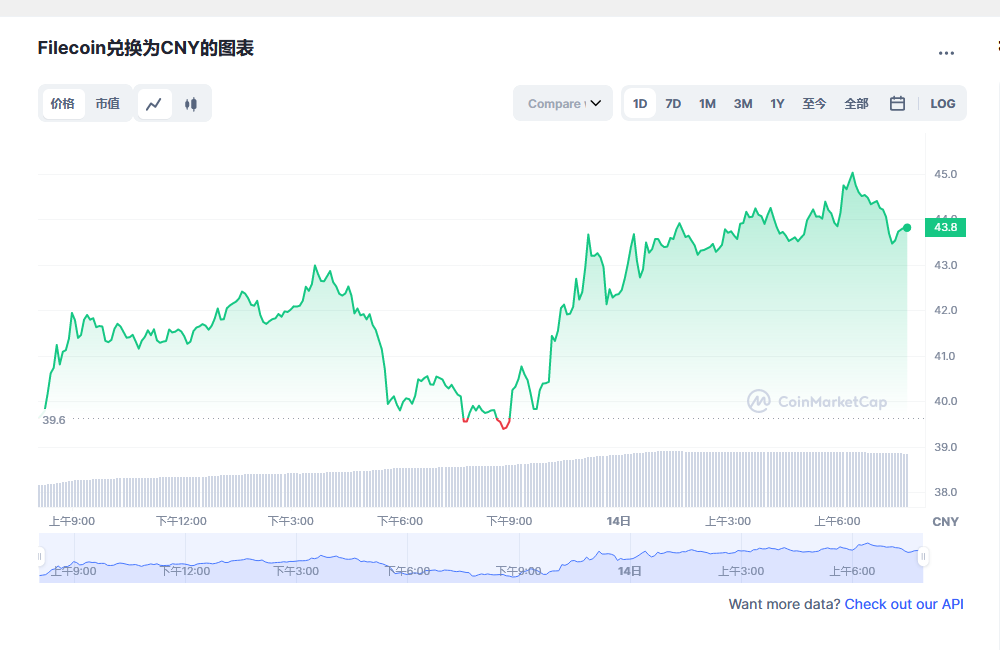Switch to 3M time range

(742, 103)
